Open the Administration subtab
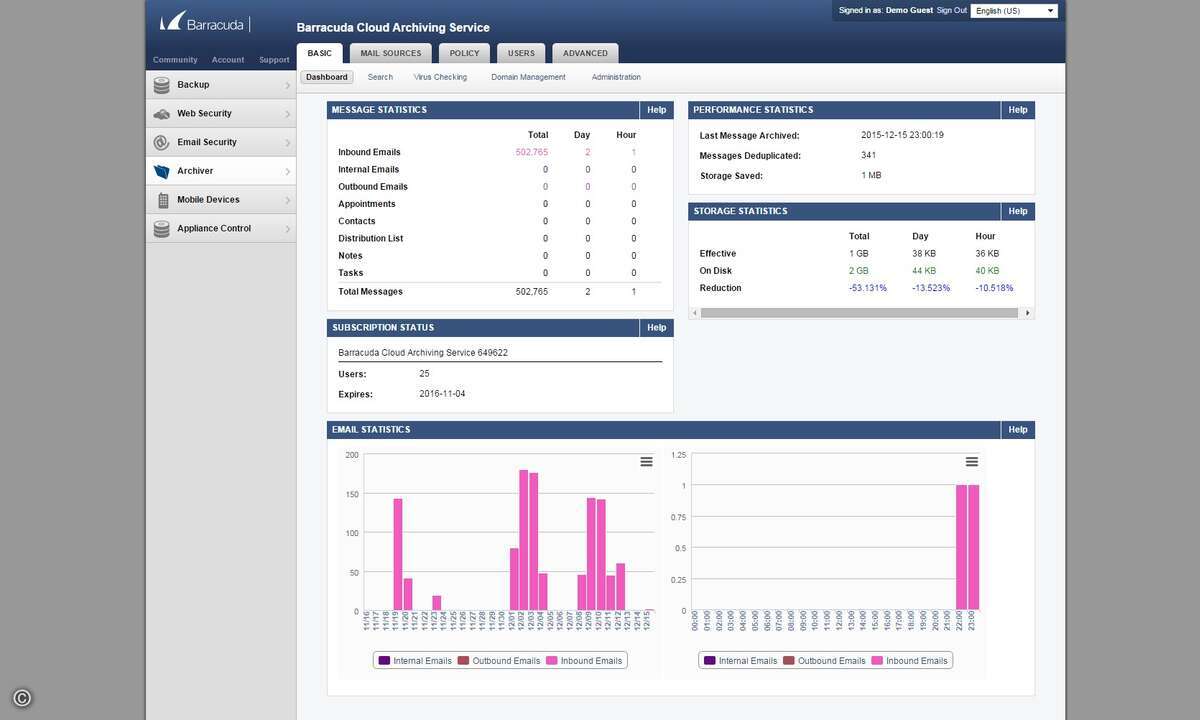This screenshot has width=1200, height=720. coord(616,77)
